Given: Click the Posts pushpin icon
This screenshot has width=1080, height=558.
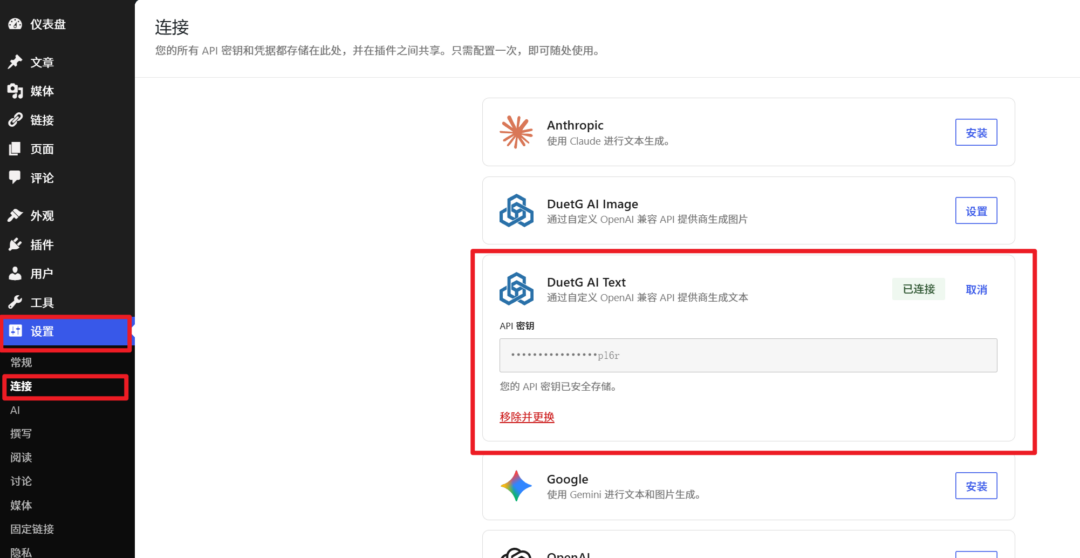Looking at the screenshot, I should click(14, 63).
